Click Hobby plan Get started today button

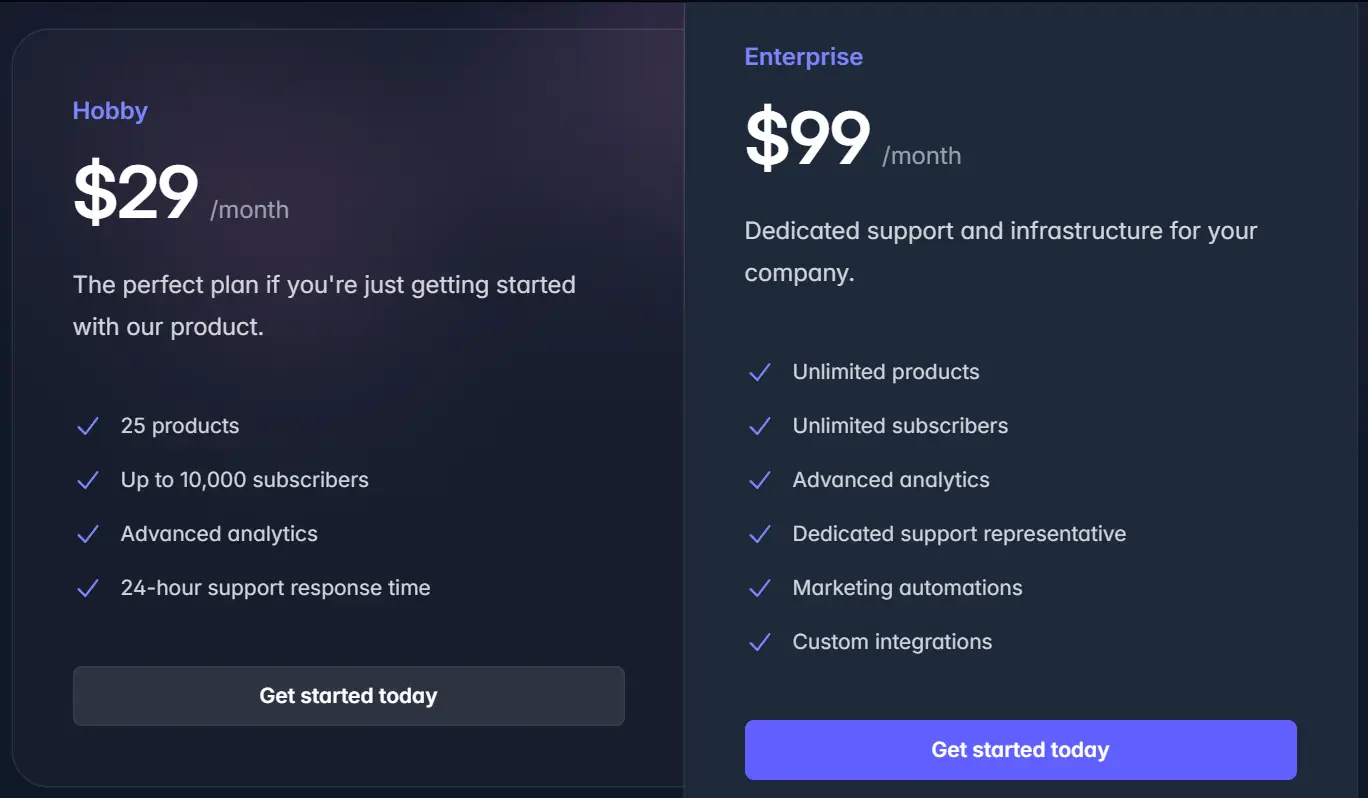coord(348,696)
